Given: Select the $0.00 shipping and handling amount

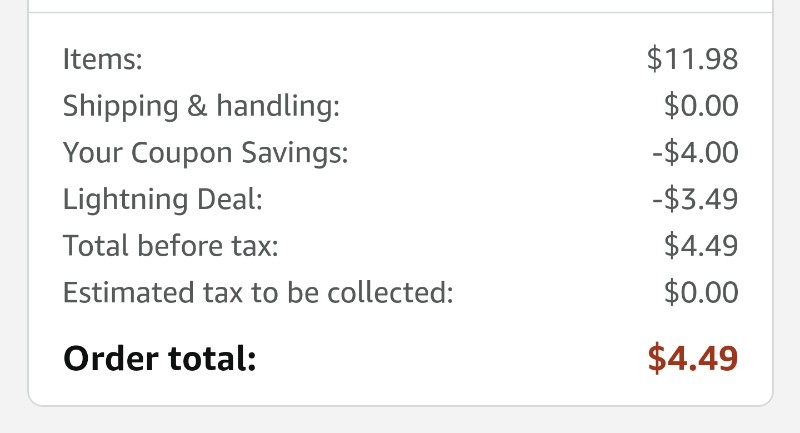Looking at the screenshot, I should (x=701, y=106).
